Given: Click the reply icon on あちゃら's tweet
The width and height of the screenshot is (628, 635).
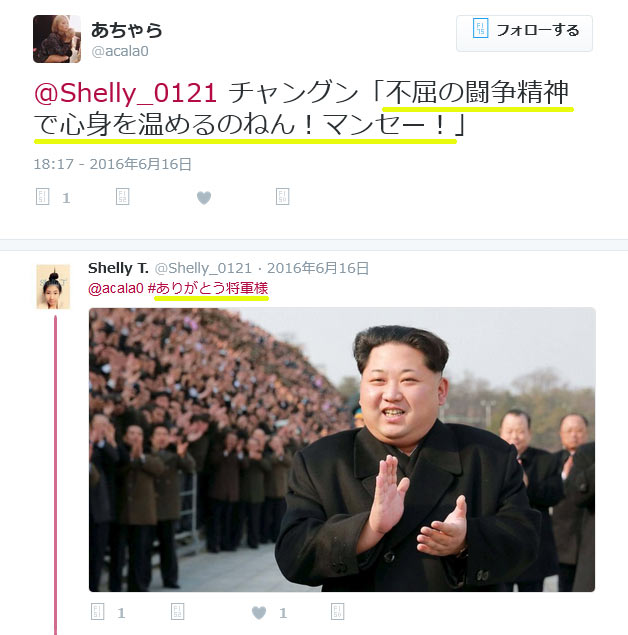Looking at the screenshot, I should tap(43, 197).
